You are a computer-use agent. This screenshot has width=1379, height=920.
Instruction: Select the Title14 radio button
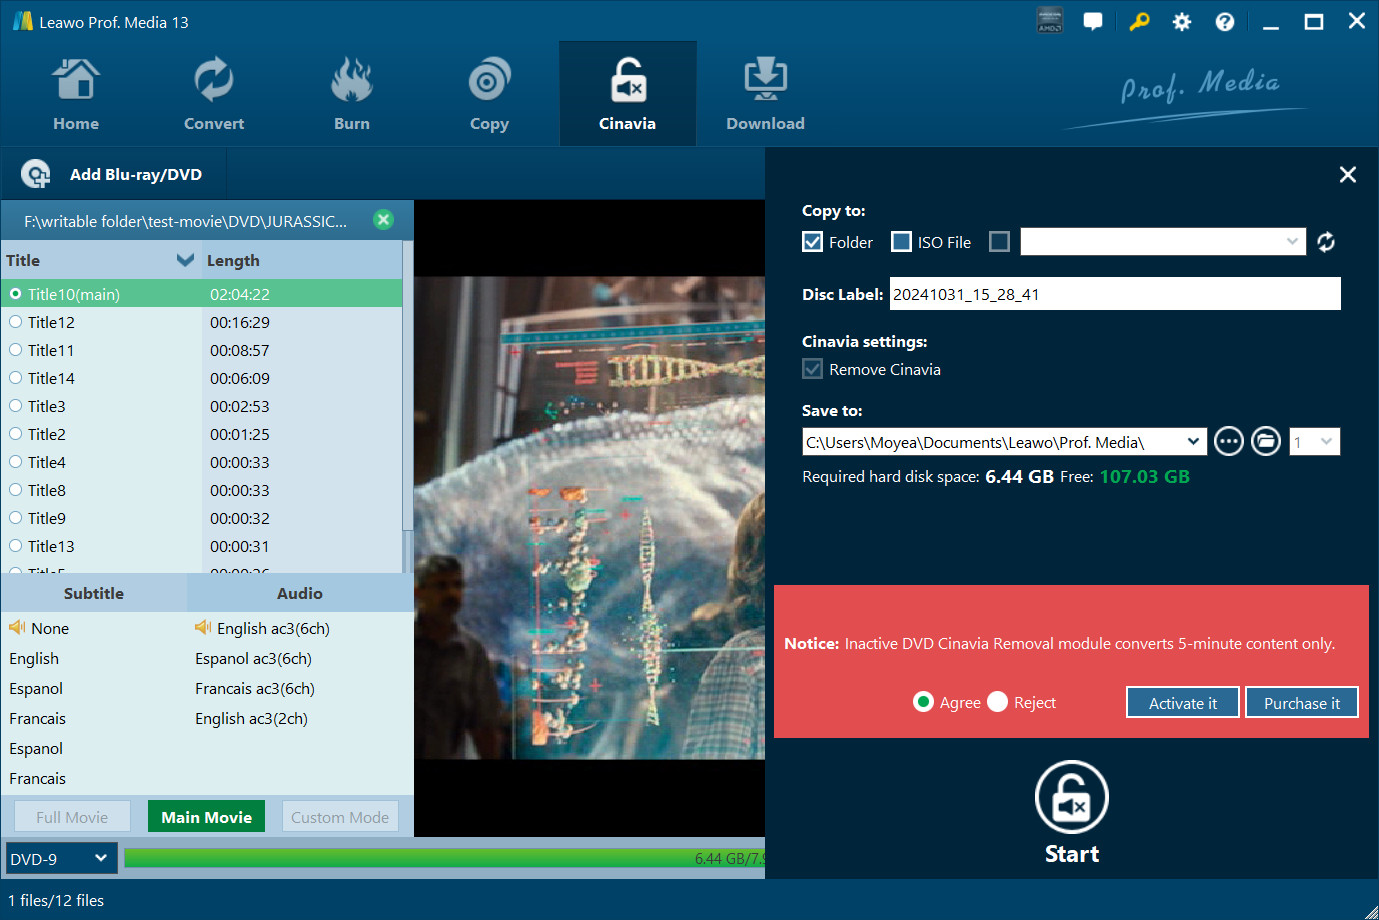tap(15, 378)
